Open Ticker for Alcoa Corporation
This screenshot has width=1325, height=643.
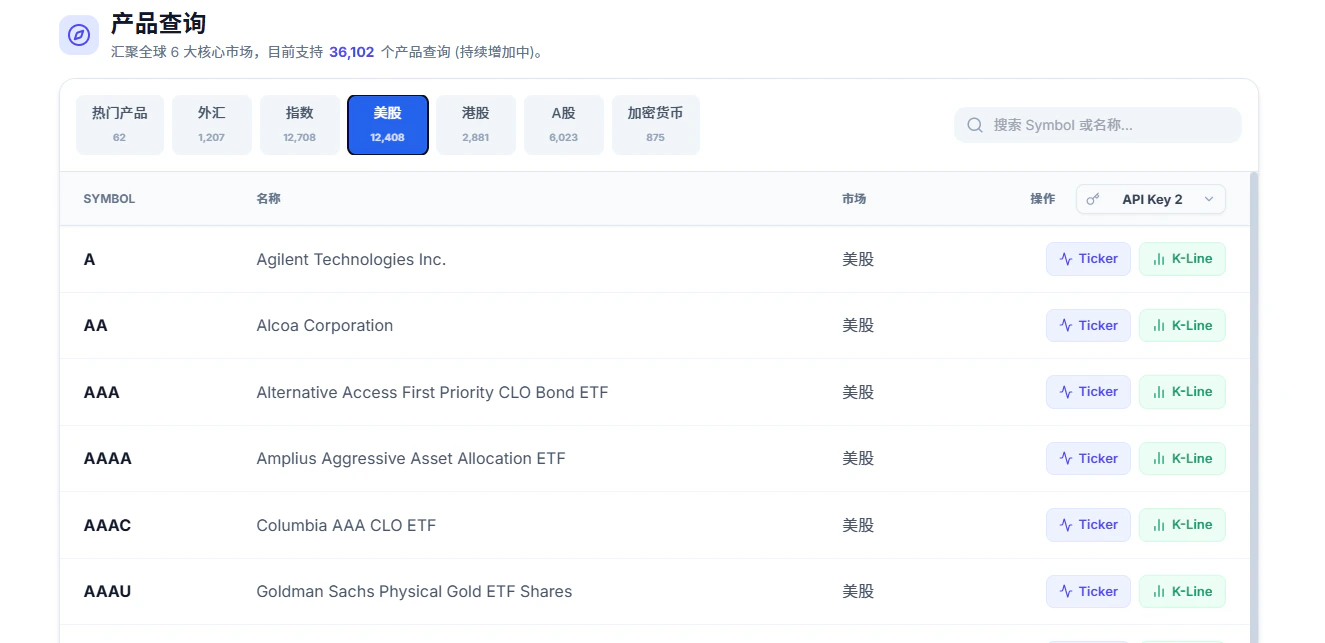pyautogui.click(x=1089, y=325)
